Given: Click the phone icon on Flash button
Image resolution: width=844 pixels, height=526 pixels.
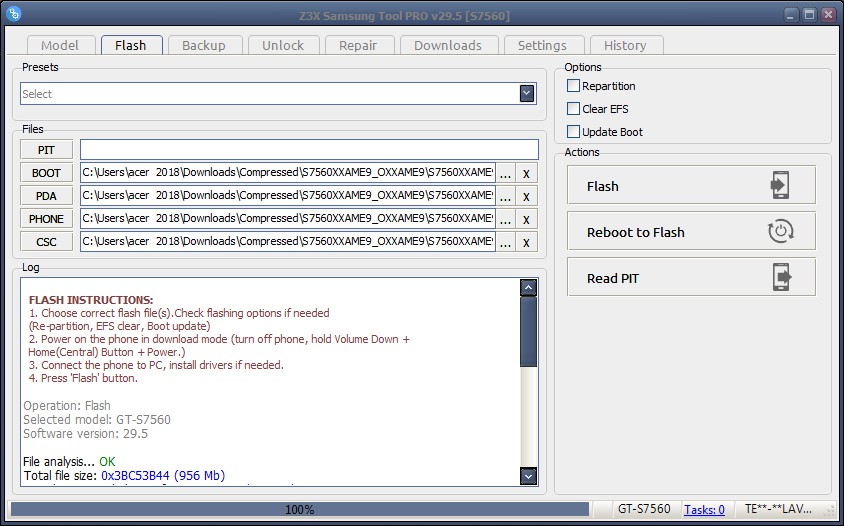Looking at the screenshot, I should coord(780,186).
